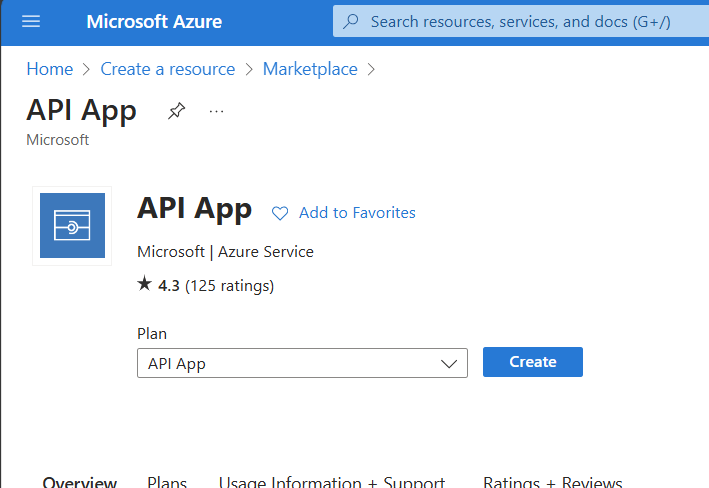The width and height of the screenshot is (709, 488).
Task: Open Create a resource breadcrumb
Action: tap(168, 69)
